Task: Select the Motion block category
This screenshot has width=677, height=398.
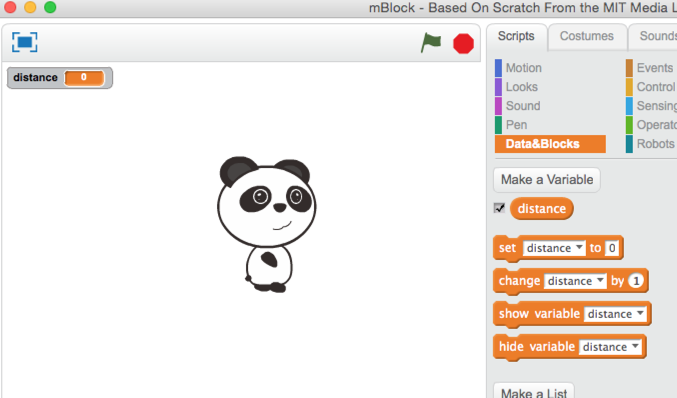Action: tap(523, 68)
